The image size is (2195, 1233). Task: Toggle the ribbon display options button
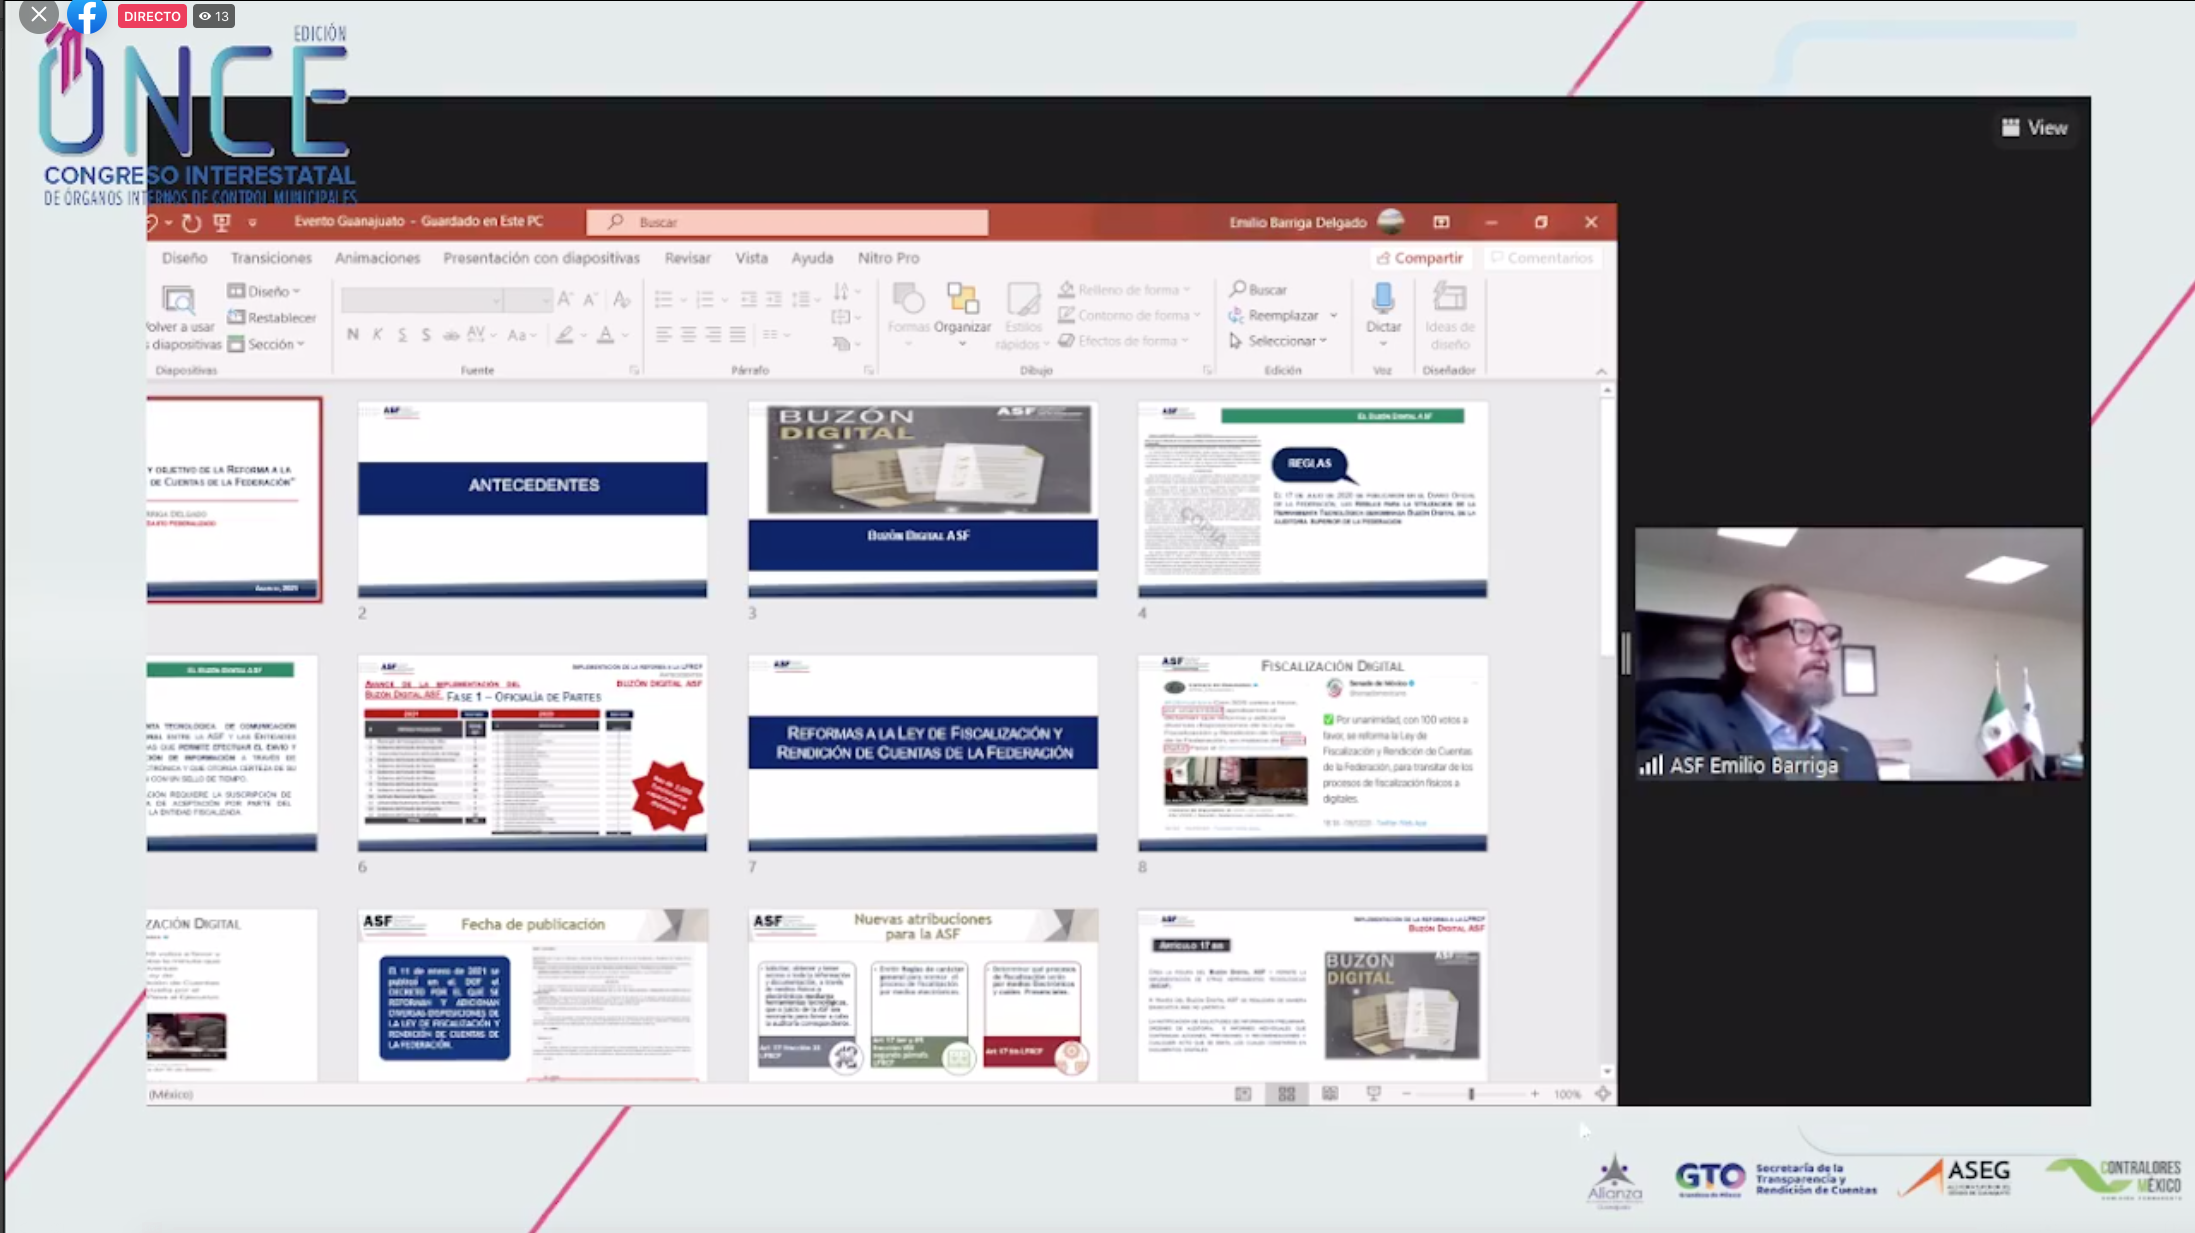tap(1441, 222)
